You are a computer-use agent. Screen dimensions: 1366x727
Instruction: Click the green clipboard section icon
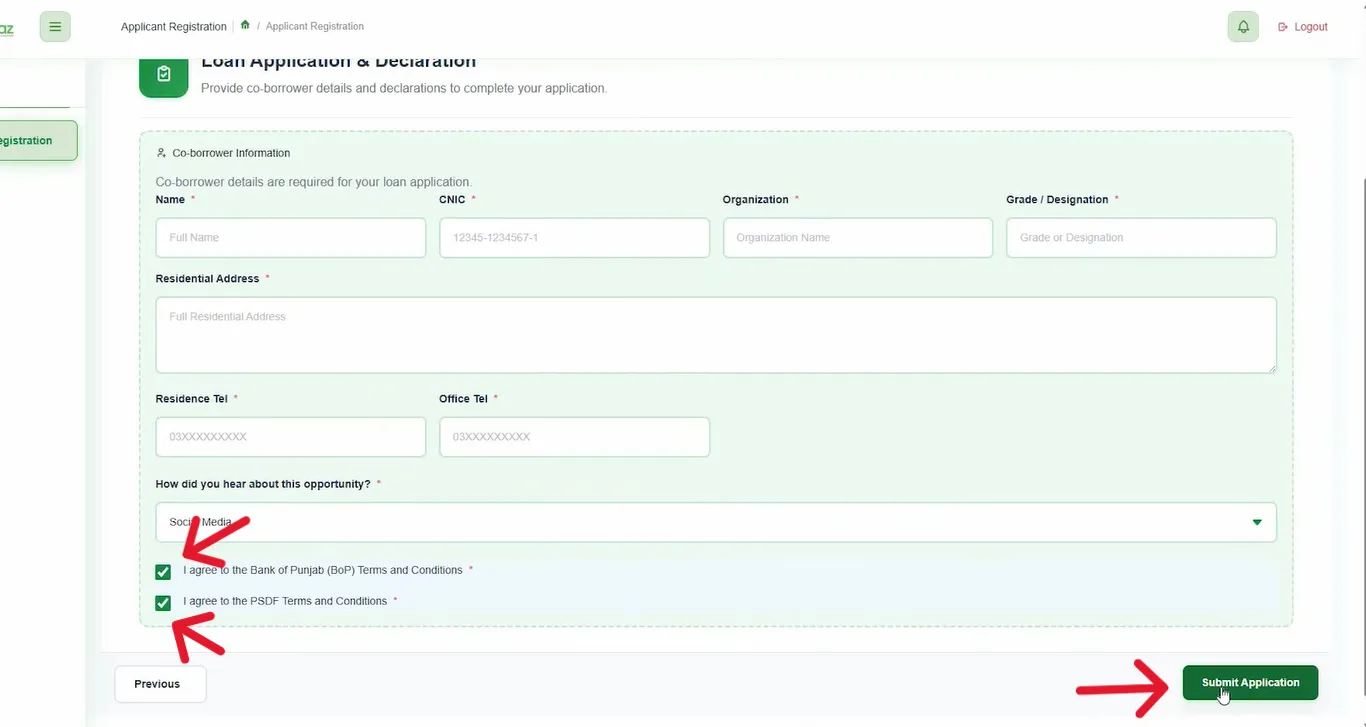164,74
